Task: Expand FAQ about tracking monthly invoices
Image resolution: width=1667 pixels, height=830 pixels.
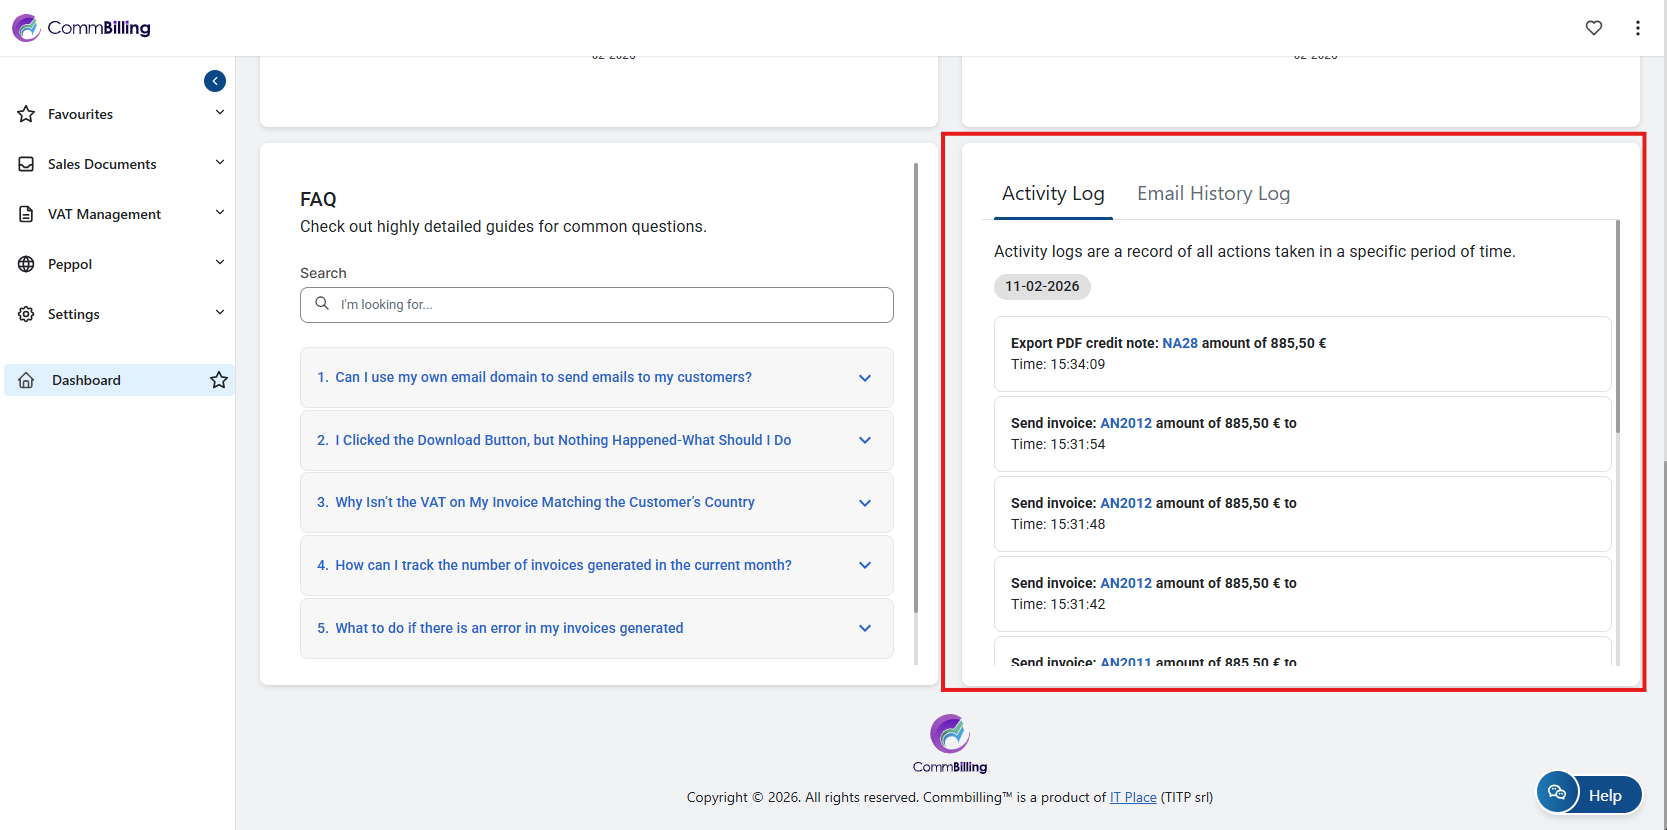Action: coord(596,565)
